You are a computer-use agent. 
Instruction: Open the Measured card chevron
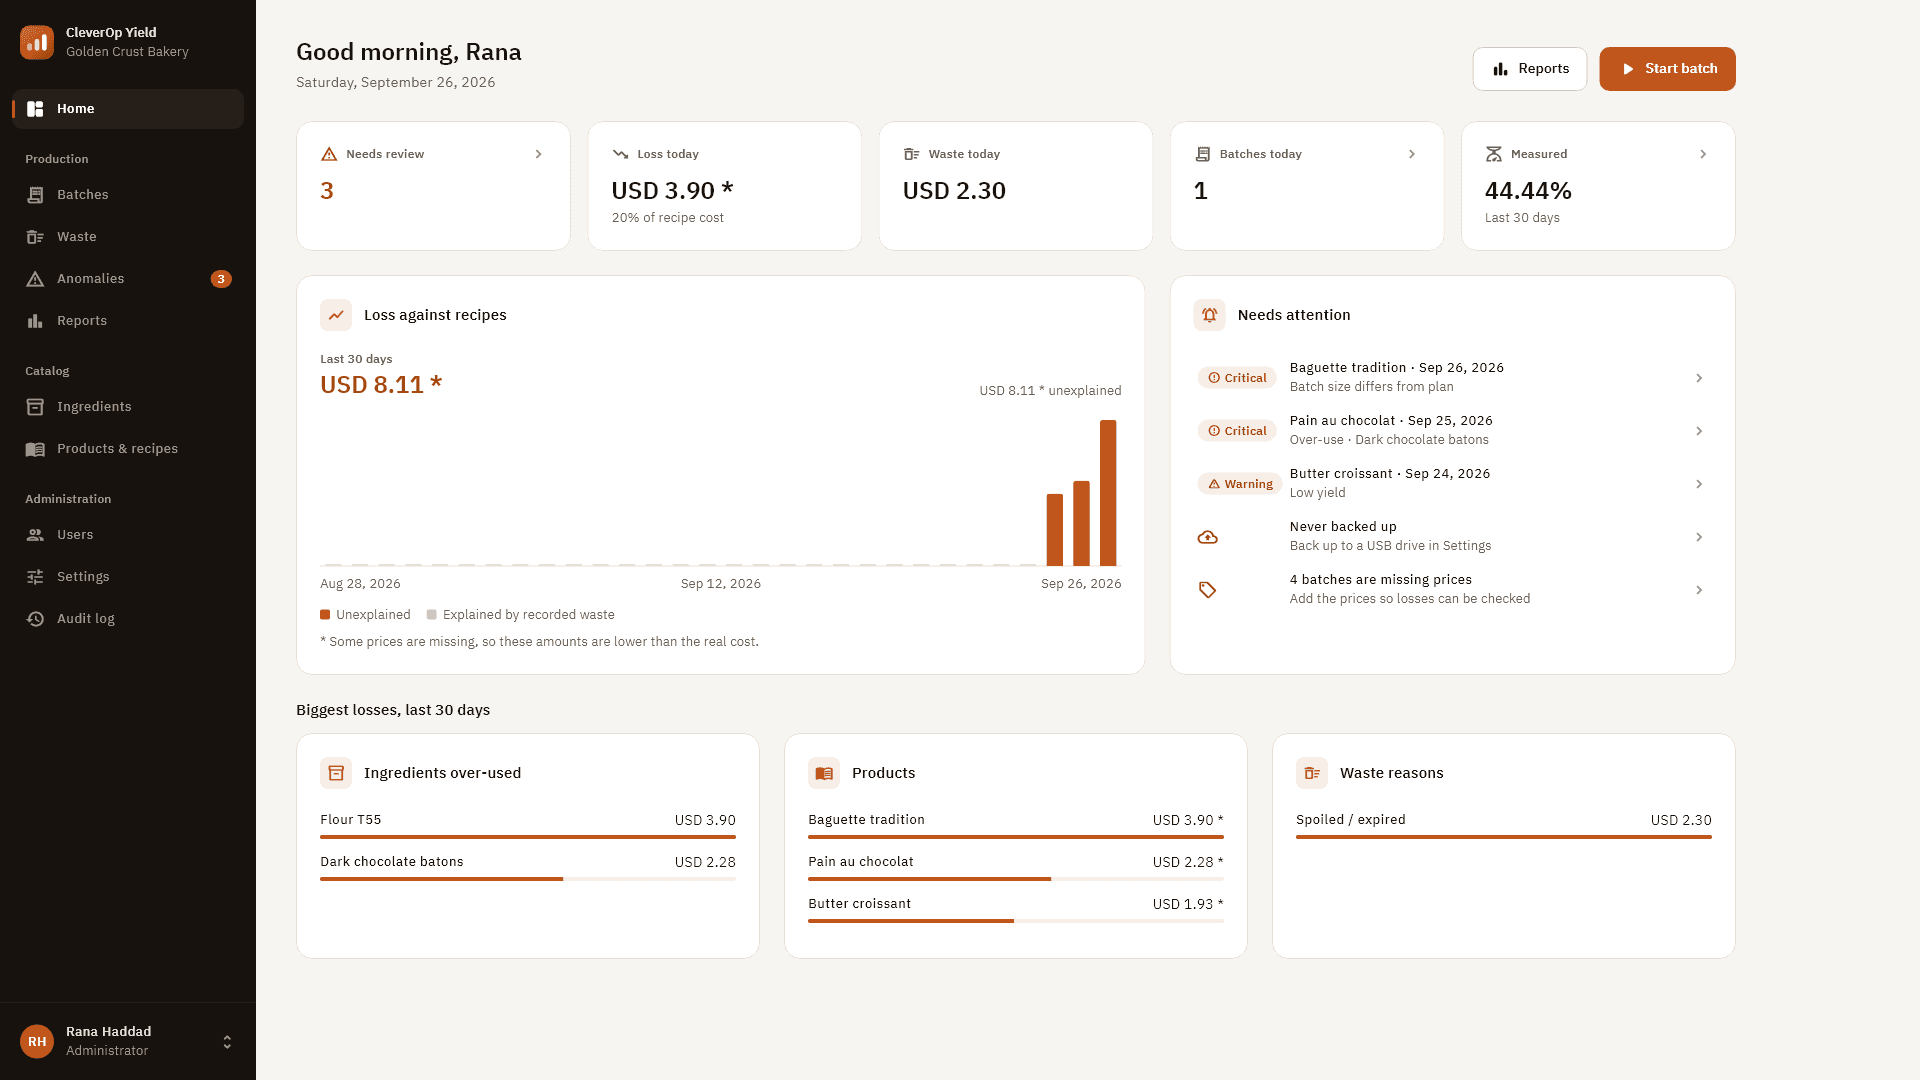(x=1703, y=154)
